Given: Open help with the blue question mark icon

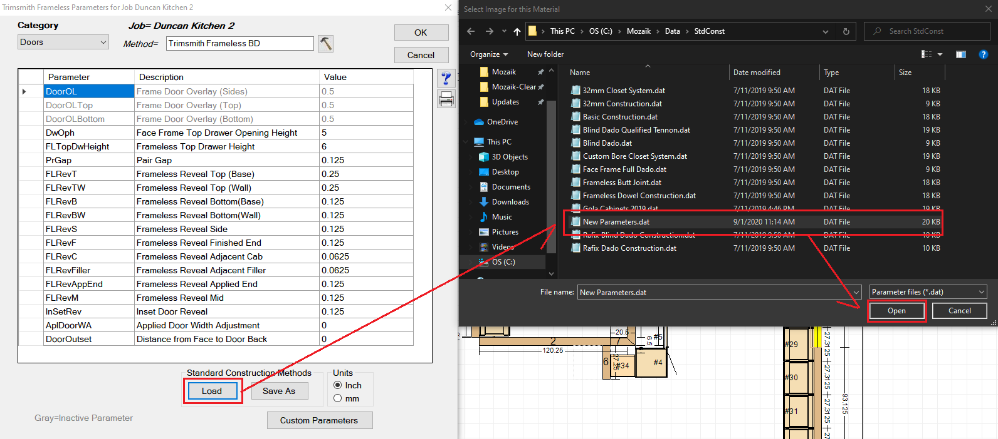Looking at the screenshot, I should 446,78.
